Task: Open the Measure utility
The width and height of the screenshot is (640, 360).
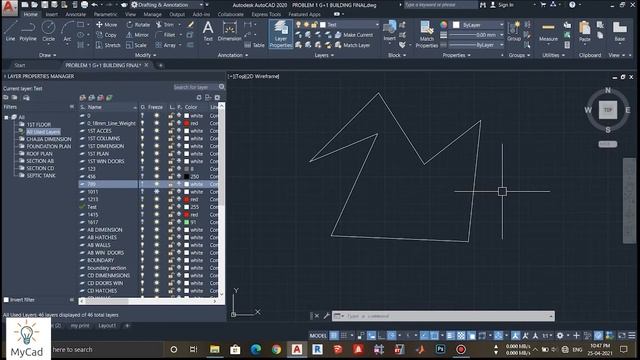Action: point(548,32)
